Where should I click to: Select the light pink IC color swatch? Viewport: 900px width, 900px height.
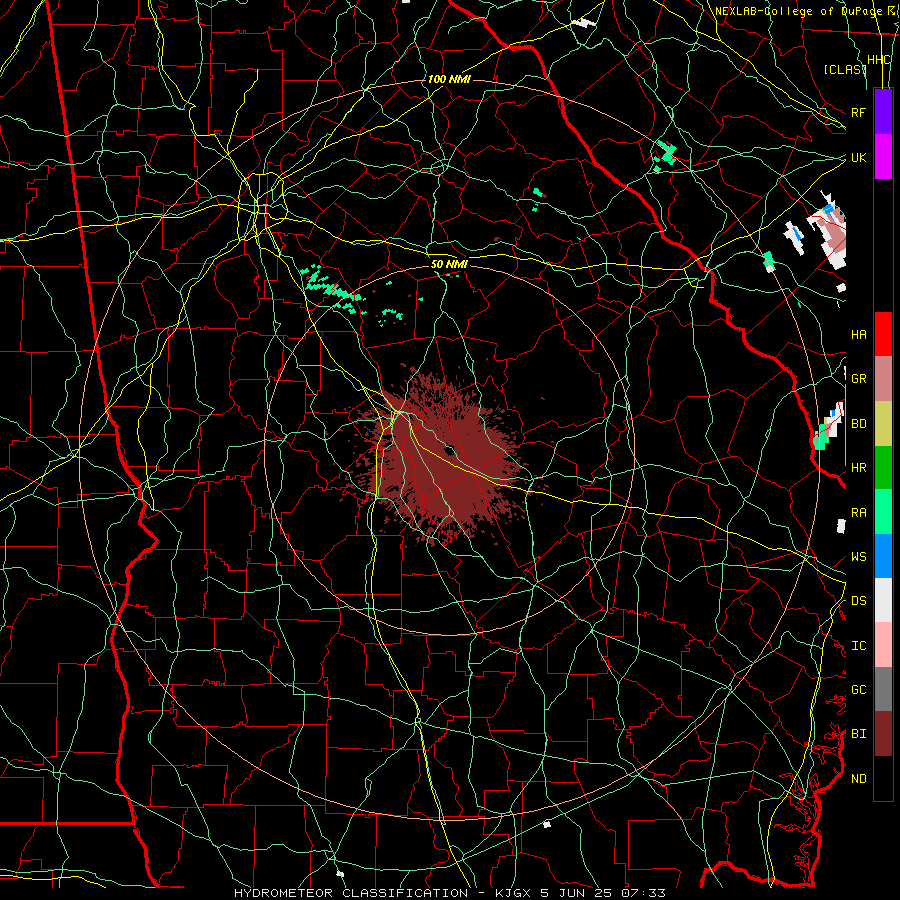tap(883, 645)
